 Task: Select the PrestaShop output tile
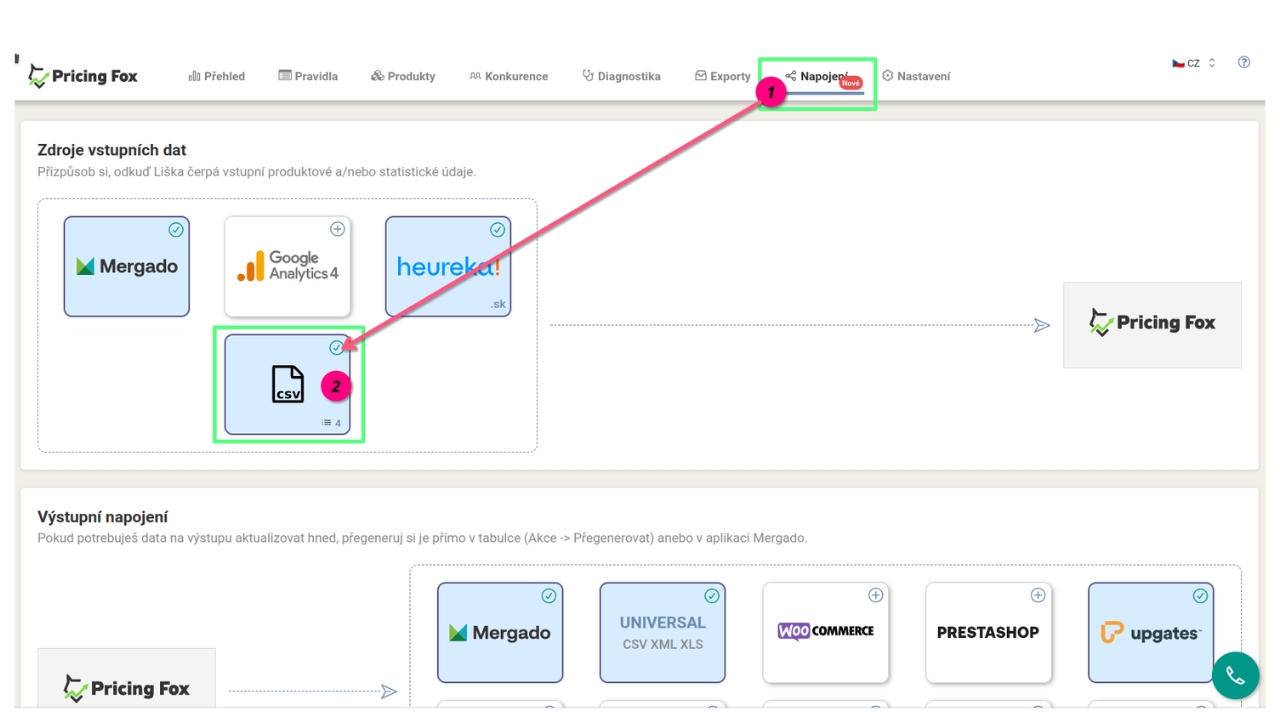click(x=987, y=632)
